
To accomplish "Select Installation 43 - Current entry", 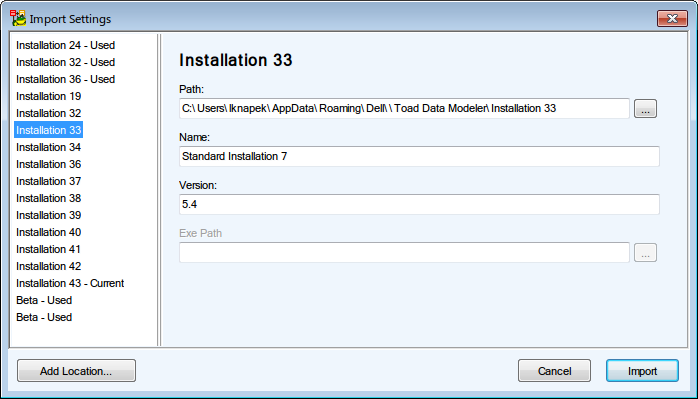I will (x=70, y=283).
